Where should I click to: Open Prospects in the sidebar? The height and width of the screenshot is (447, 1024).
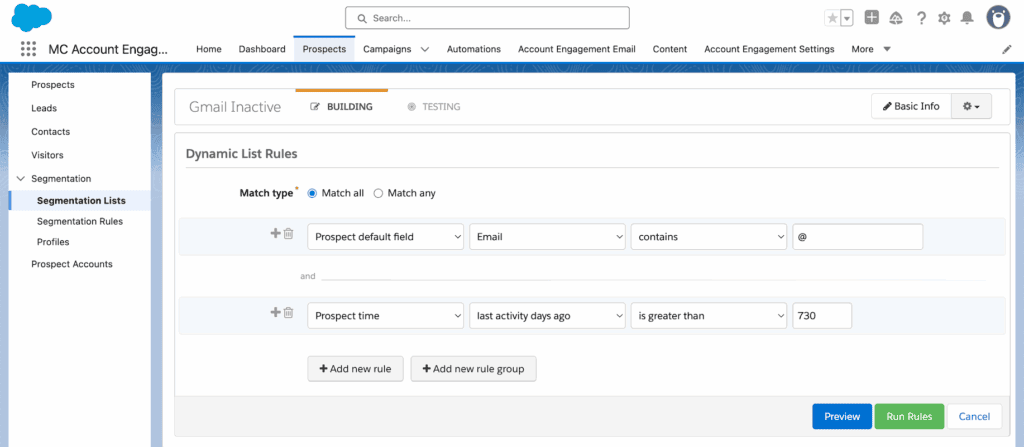tap(53, 85)
